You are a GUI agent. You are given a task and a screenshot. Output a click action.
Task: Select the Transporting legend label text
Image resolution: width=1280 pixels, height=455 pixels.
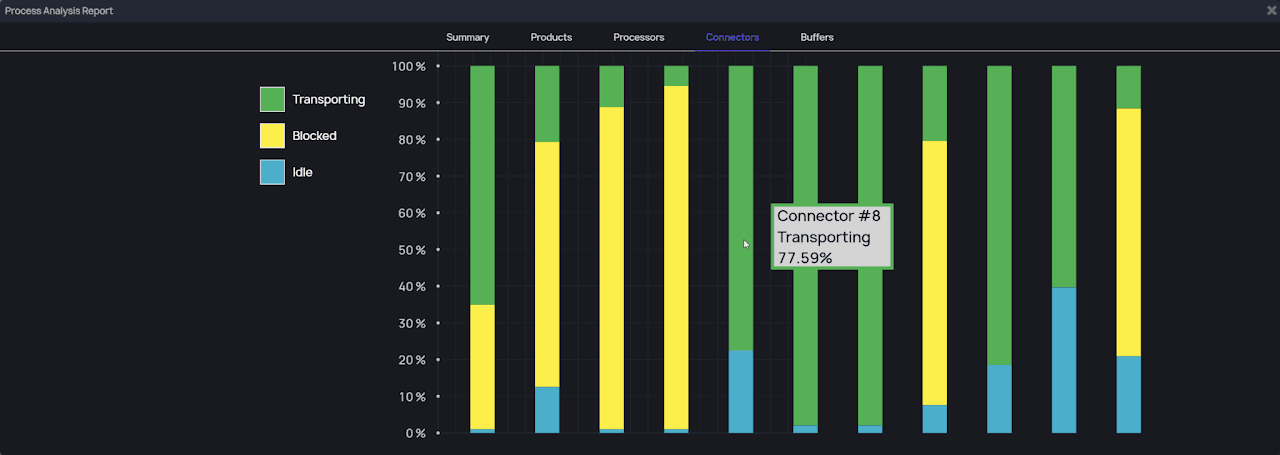click(x=328, y=100)
